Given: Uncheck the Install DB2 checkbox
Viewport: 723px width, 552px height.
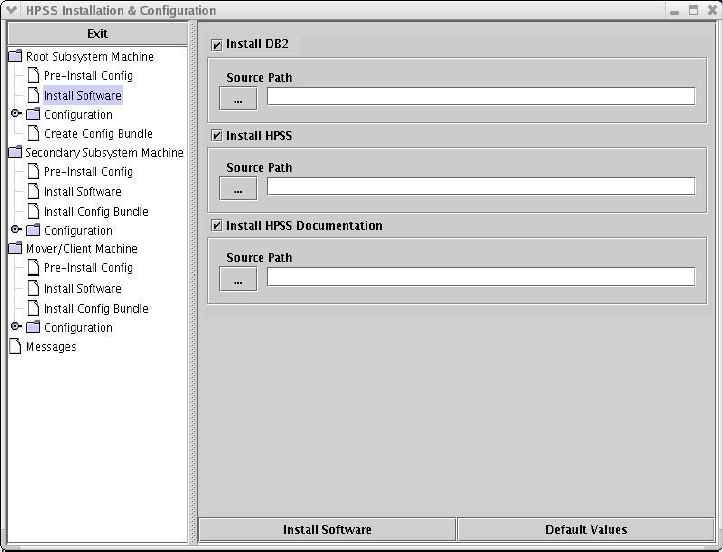Looking at the screenshot, I should click(216, 45).
